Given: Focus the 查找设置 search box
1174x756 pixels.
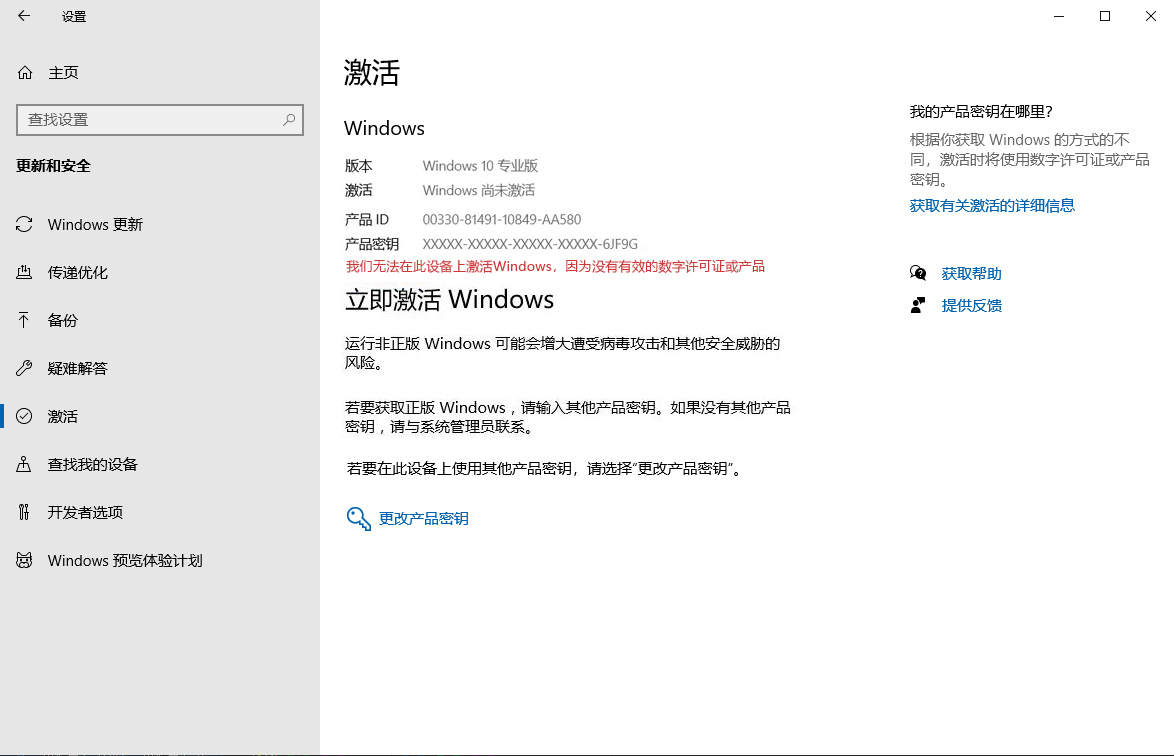Looking at the screenshot, I should click(x=159, y=120).
